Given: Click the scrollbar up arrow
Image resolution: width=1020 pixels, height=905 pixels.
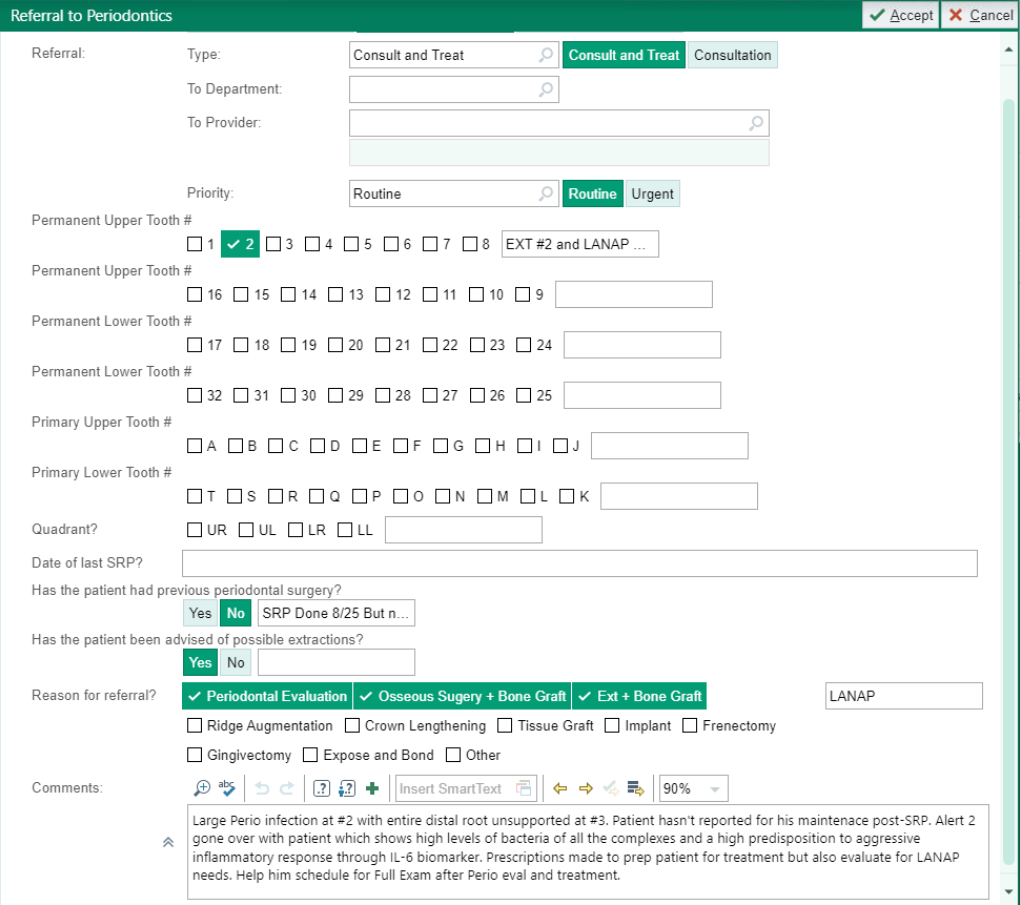Looking at the screenshot, I should click(x=1008, y=50).
